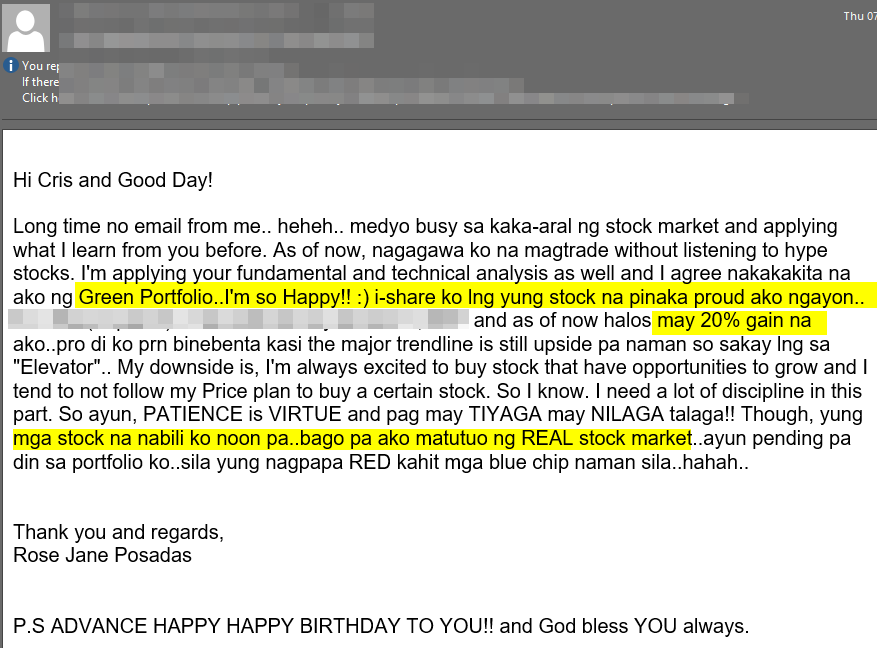Click the sender profile avatar picture
This screenshot has height=648, width=877.
(x=28, y=27)
